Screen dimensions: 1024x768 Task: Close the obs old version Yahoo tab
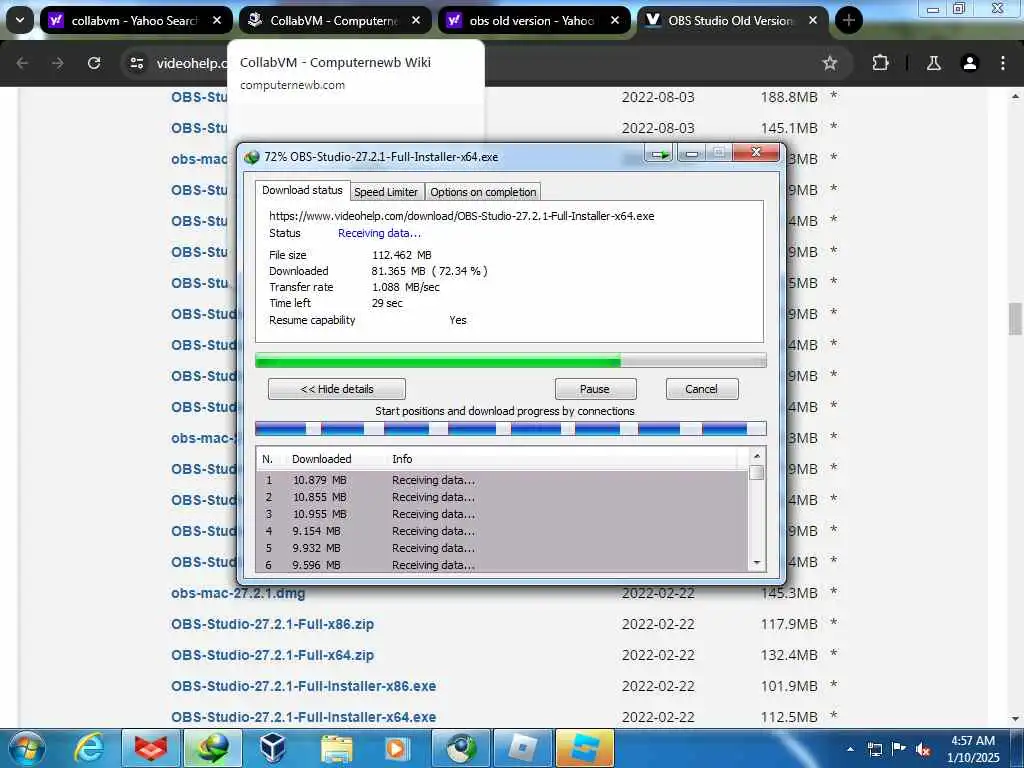point(615,20)
